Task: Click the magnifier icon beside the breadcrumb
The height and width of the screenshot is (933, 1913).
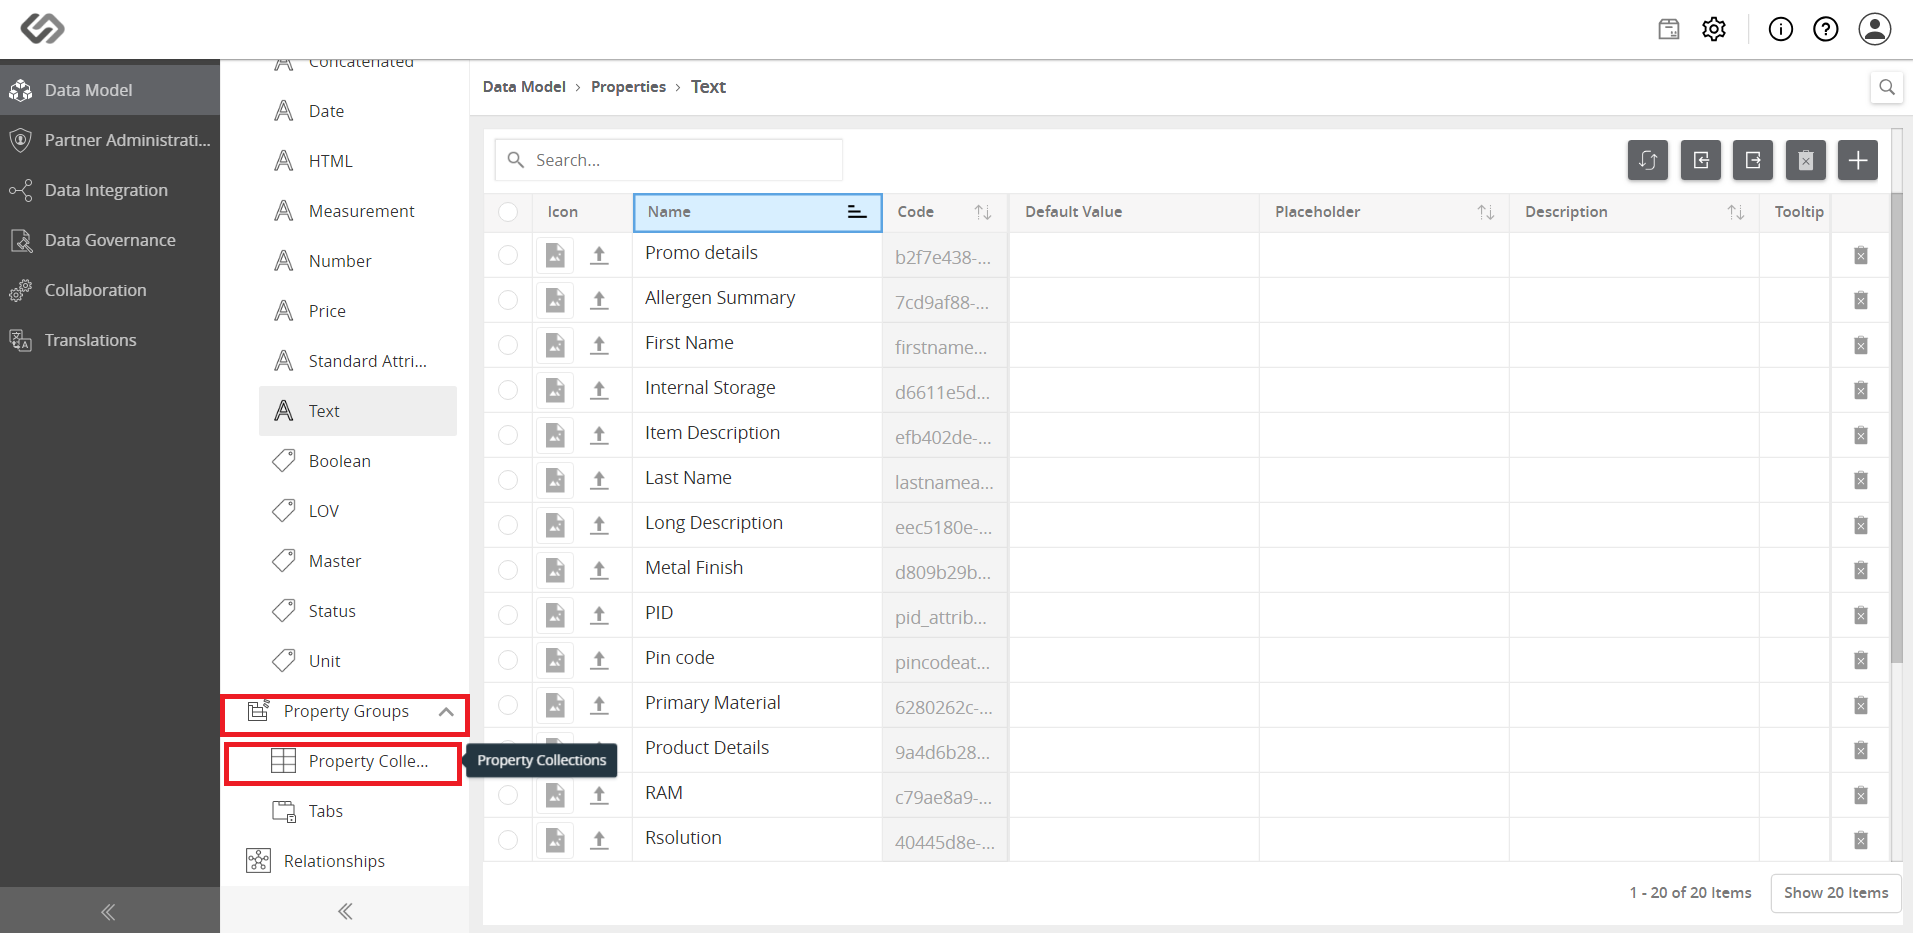Action: click(1887, 87)
